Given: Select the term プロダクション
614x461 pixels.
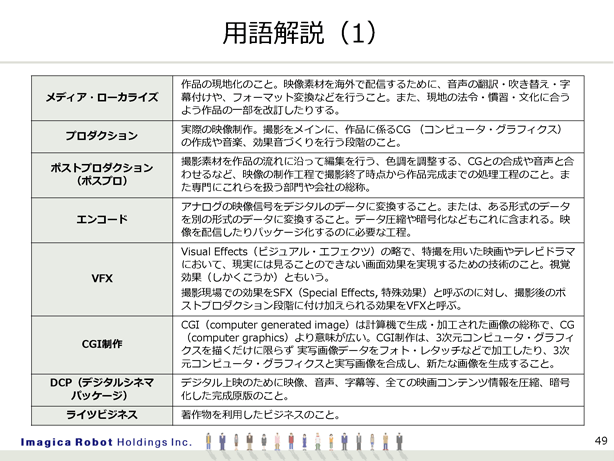Looking at the screenshot, I should pos(102,136).
